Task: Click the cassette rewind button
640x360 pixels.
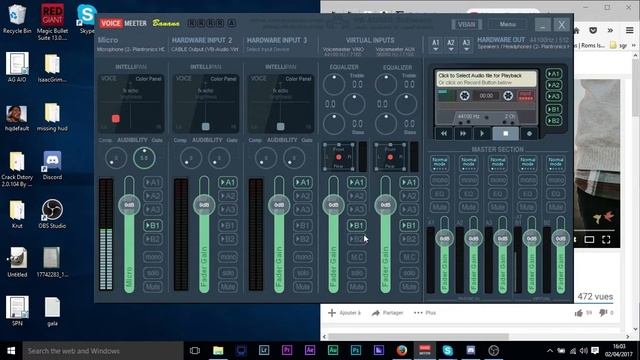Action: (444, 133)
